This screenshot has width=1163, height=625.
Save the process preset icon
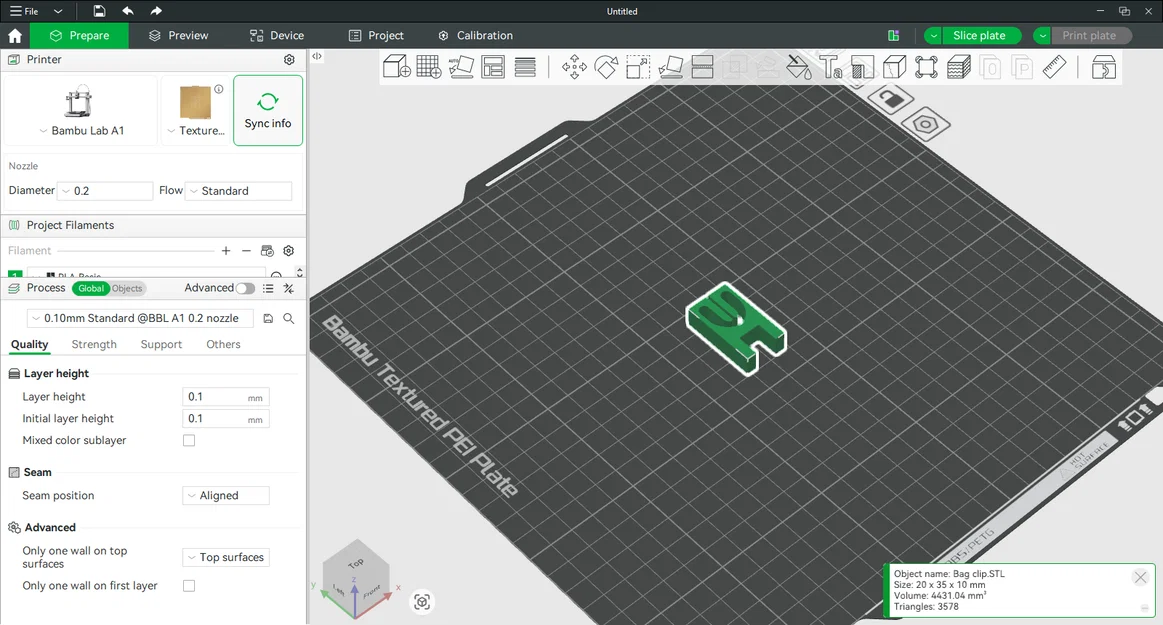(x=268, y=318)
